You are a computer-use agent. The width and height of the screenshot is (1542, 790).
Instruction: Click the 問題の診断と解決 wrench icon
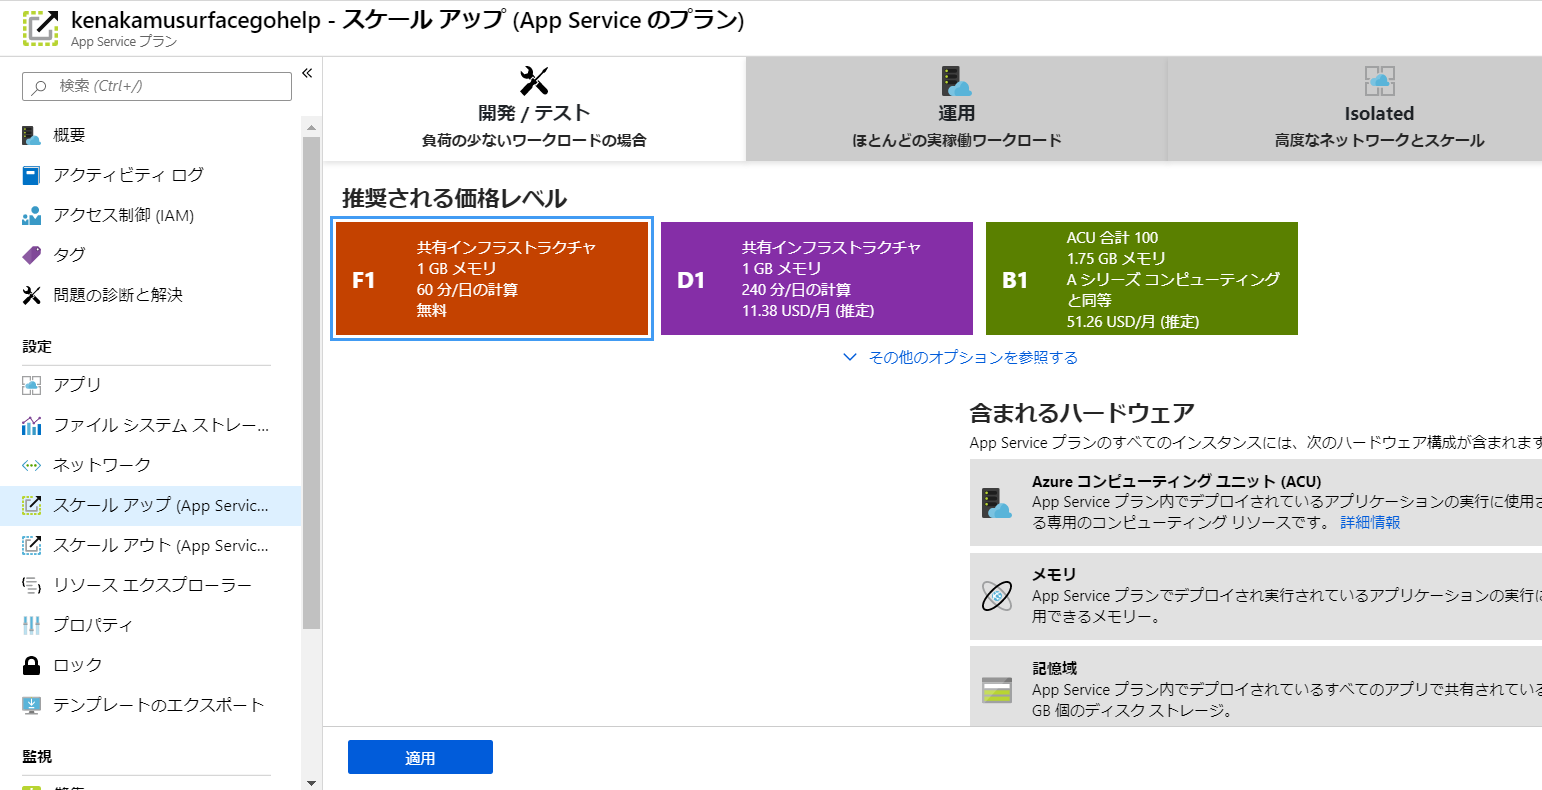pyautogui.click(x=32, y=295)
